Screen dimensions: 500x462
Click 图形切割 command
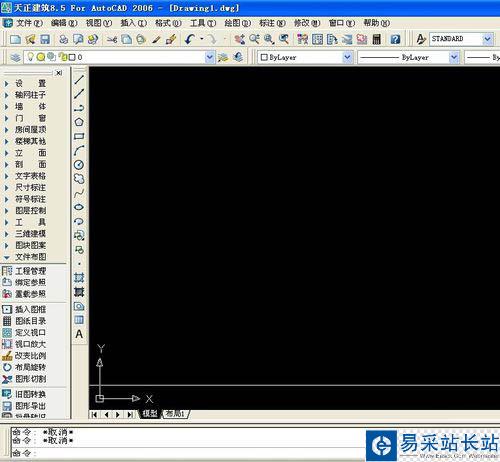24,379
